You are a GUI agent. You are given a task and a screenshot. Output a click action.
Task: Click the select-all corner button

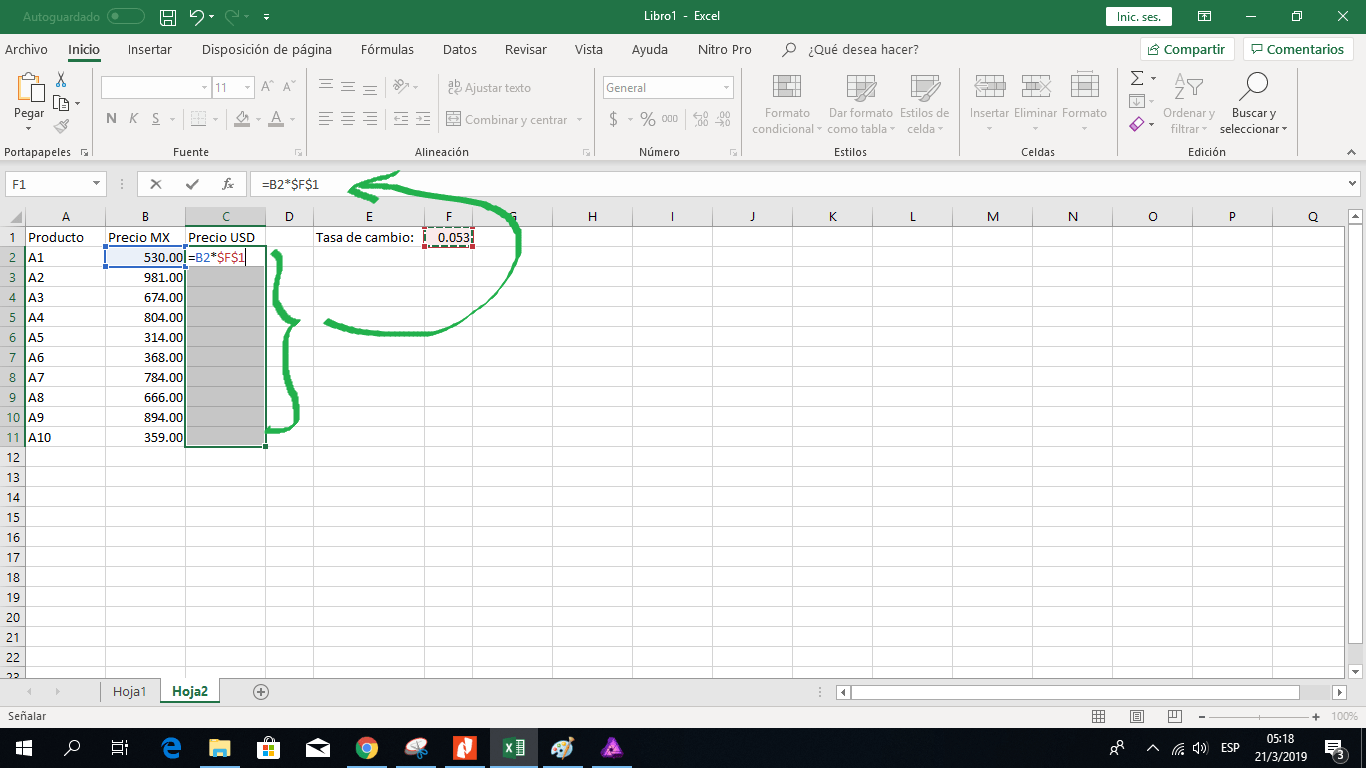coord(15,217)
